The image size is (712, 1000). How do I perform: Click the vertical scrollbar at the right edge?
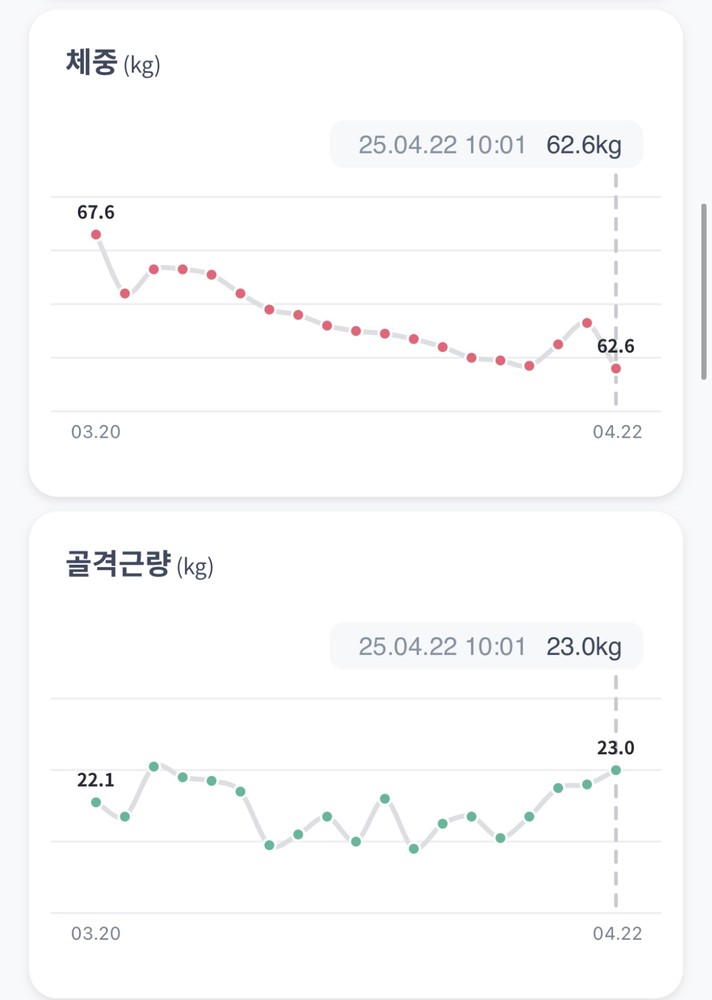pos(705,290)
